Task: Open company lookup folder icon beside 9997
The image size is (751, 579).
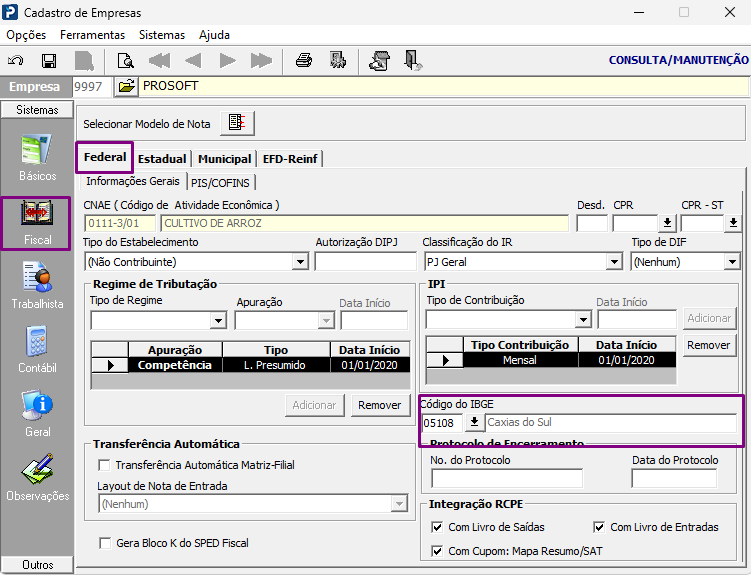Action: [x=126, y=86]
